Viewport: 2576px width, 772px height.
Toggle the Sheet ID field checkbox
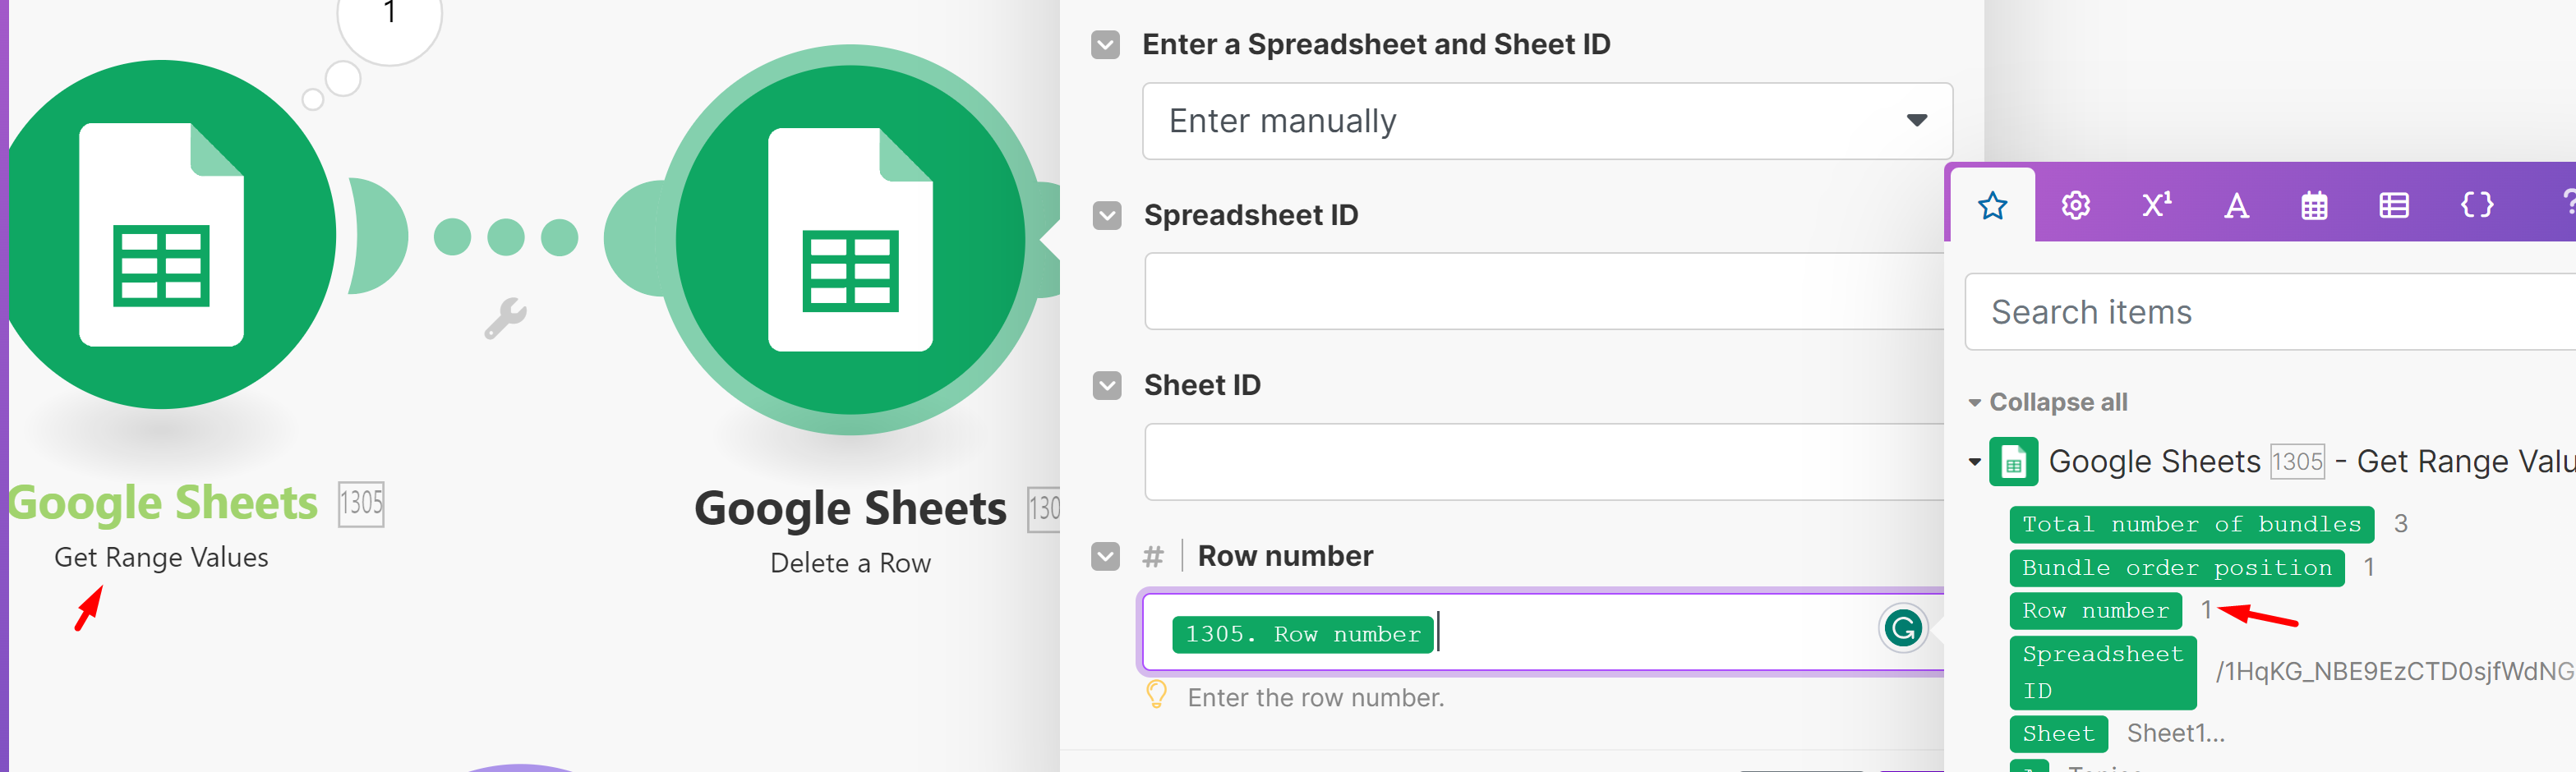(1106, 386)
